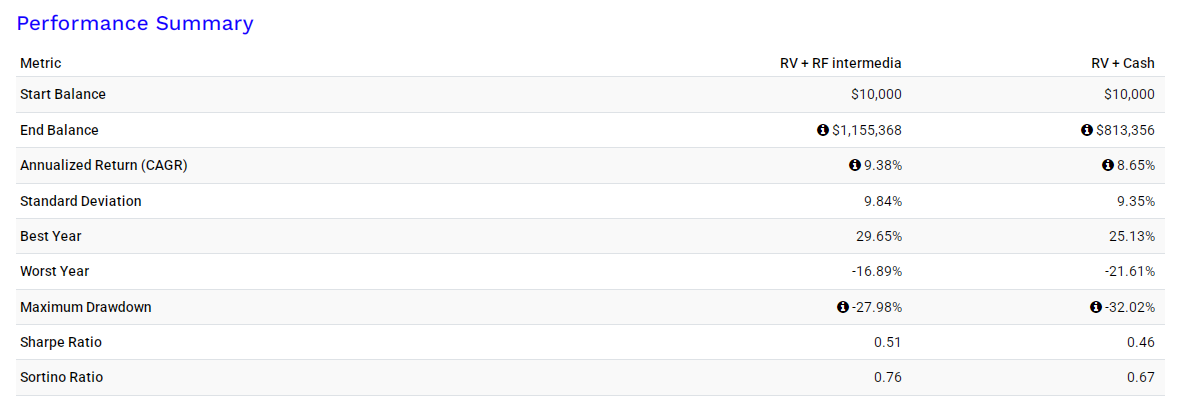Viewport: 1193px width, 414px height.
Task: Click the Sortino Ratio row label
Action: point(62,377)
